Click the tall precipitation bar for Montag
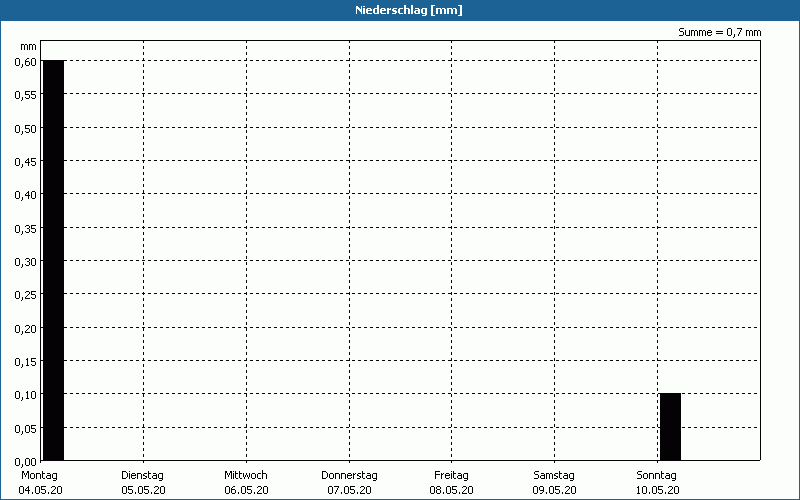Viewport: 800px width, 500px height. pyautogui.click(x=54, y=260)
